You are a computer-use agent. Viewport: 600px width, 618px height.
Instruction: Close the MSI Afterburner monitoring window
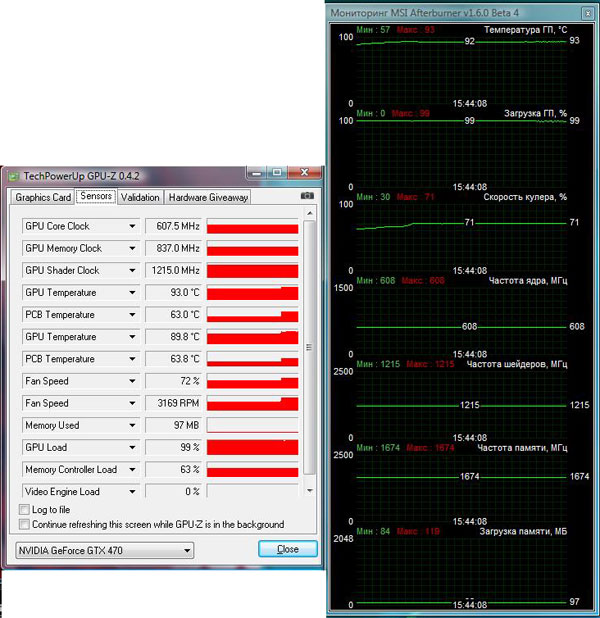(588, 13)
